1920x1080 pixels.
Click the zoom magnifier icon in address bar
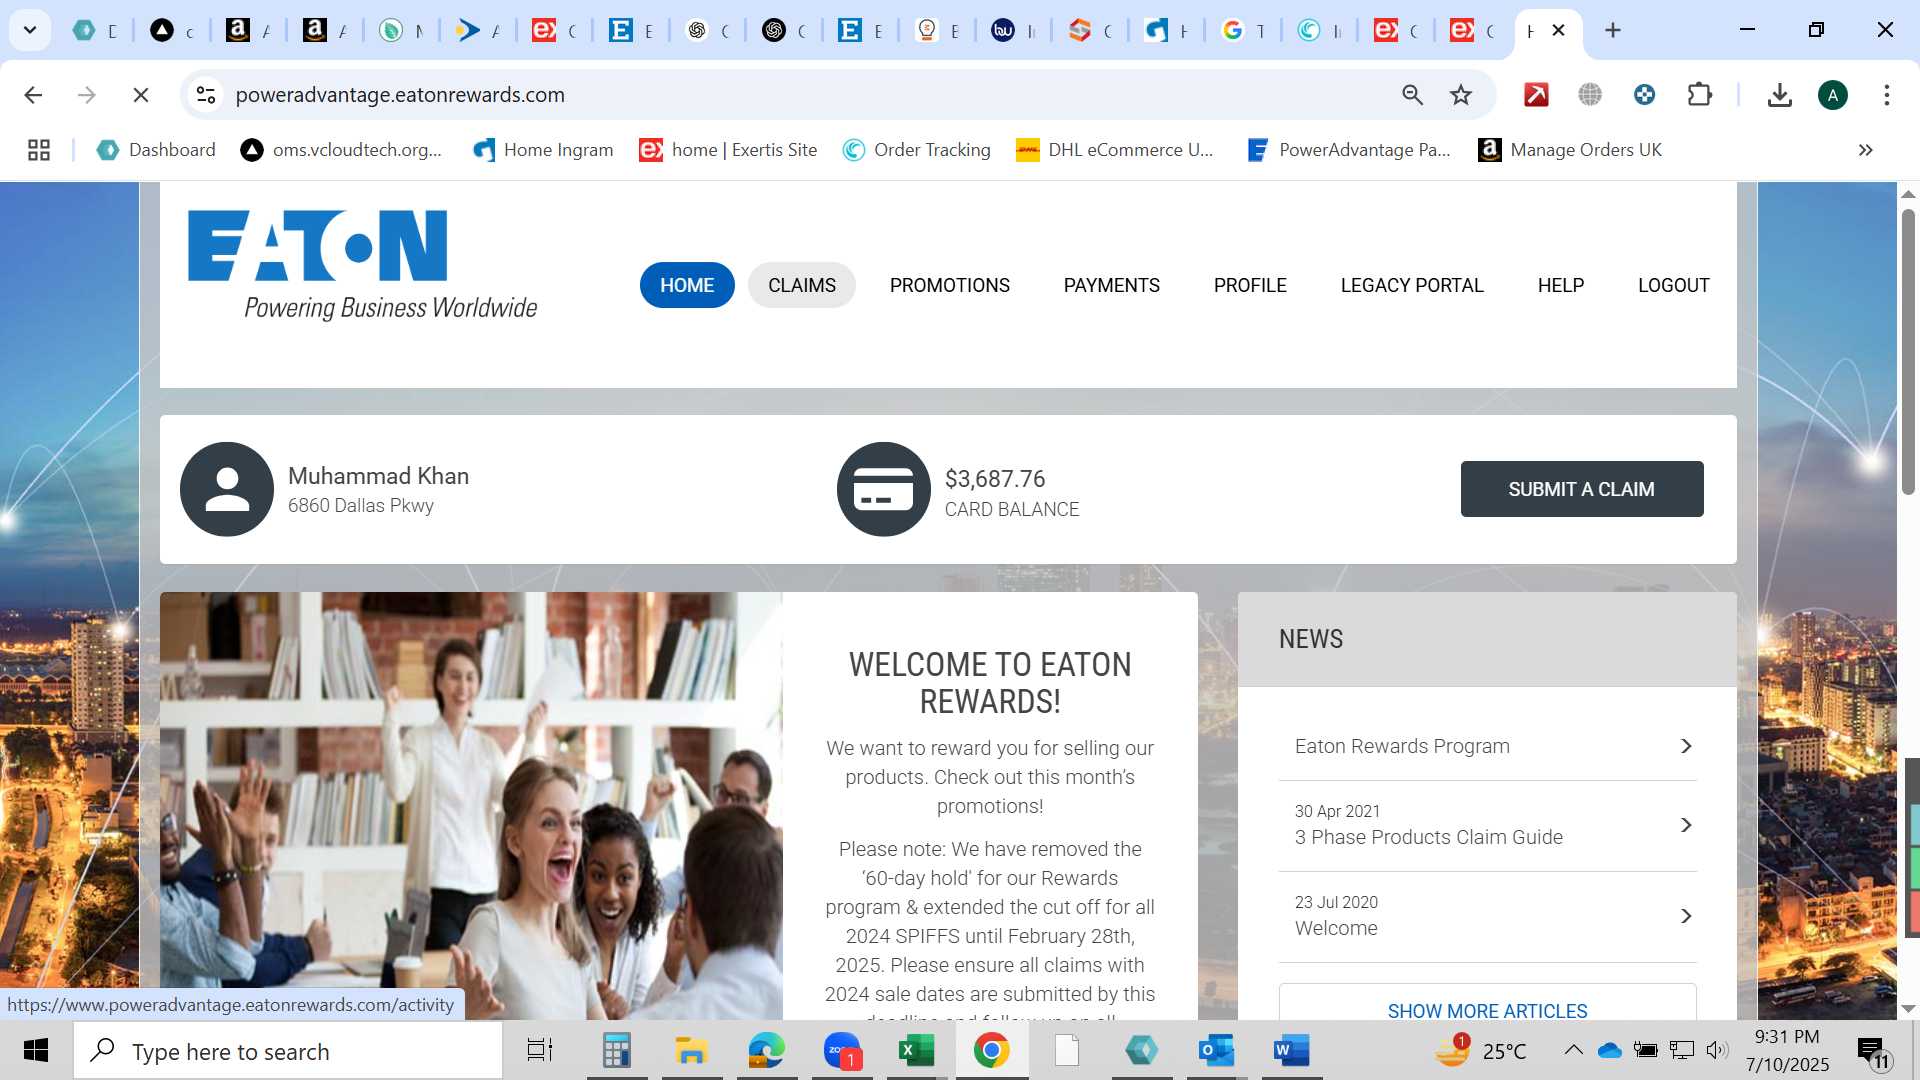pos(1412,95)
